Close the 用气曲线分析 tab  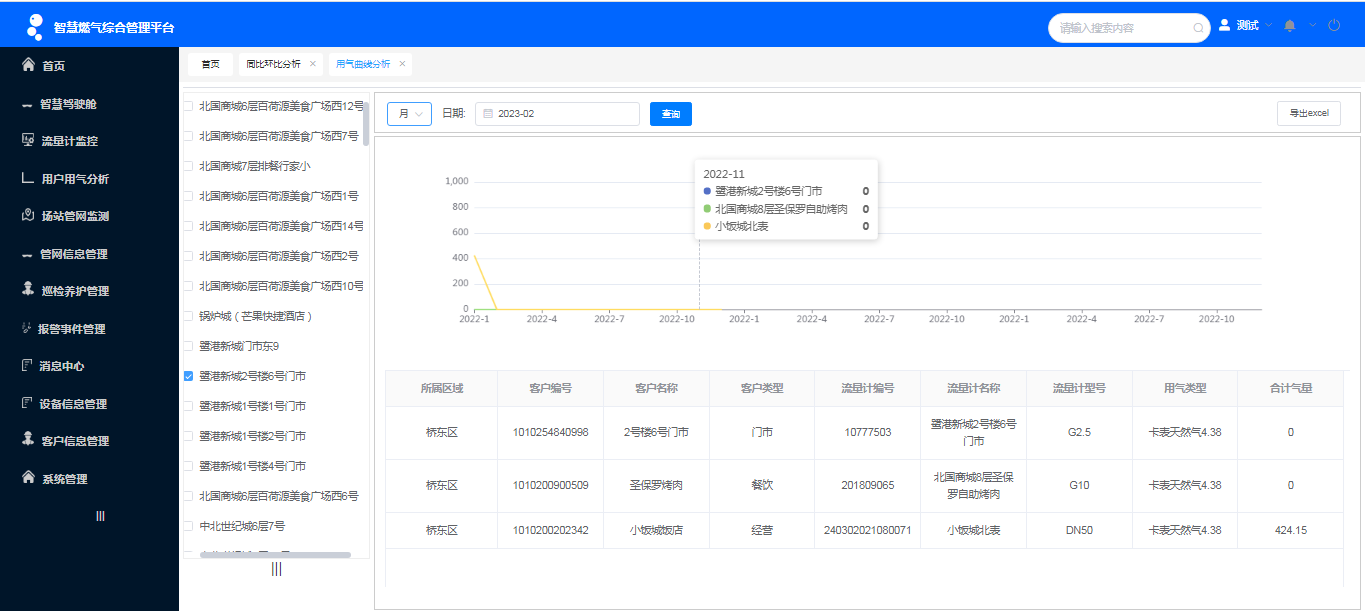tap(402, 64)
